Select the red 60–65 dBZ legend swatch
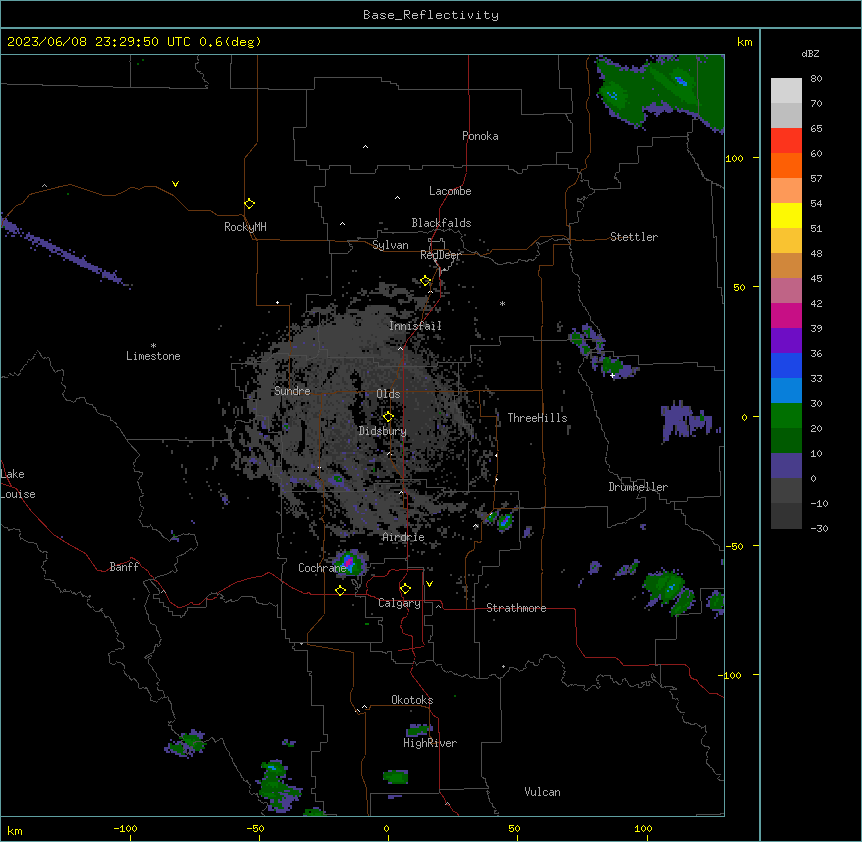The width and height of the screenshot is (862, 842). click(x=786, y=141)
